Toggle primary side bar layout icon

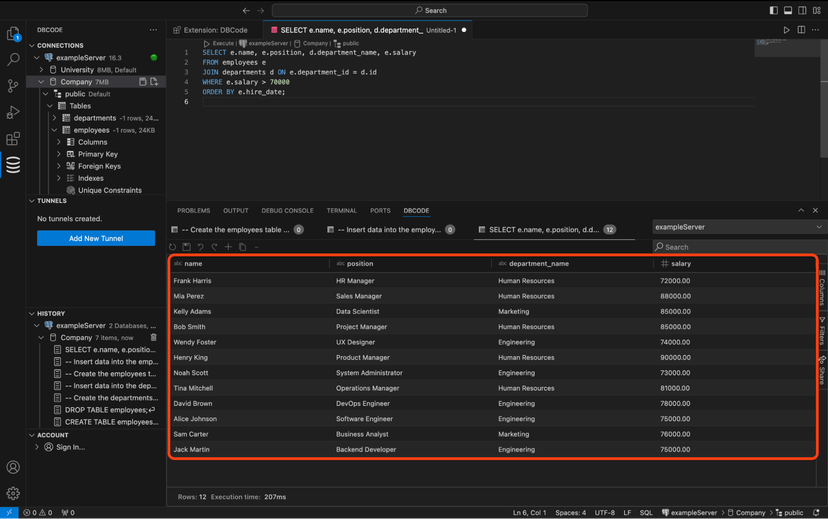tap(774, 10)
